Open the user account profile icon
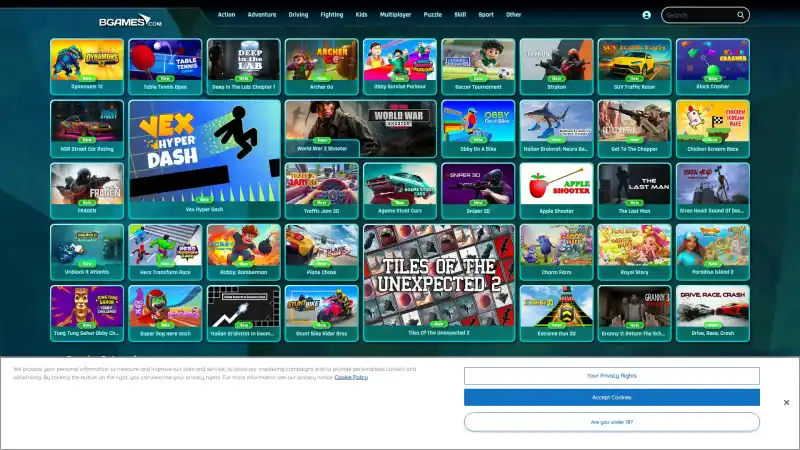This screenshot has width=800, height=450. pos(646,15)
